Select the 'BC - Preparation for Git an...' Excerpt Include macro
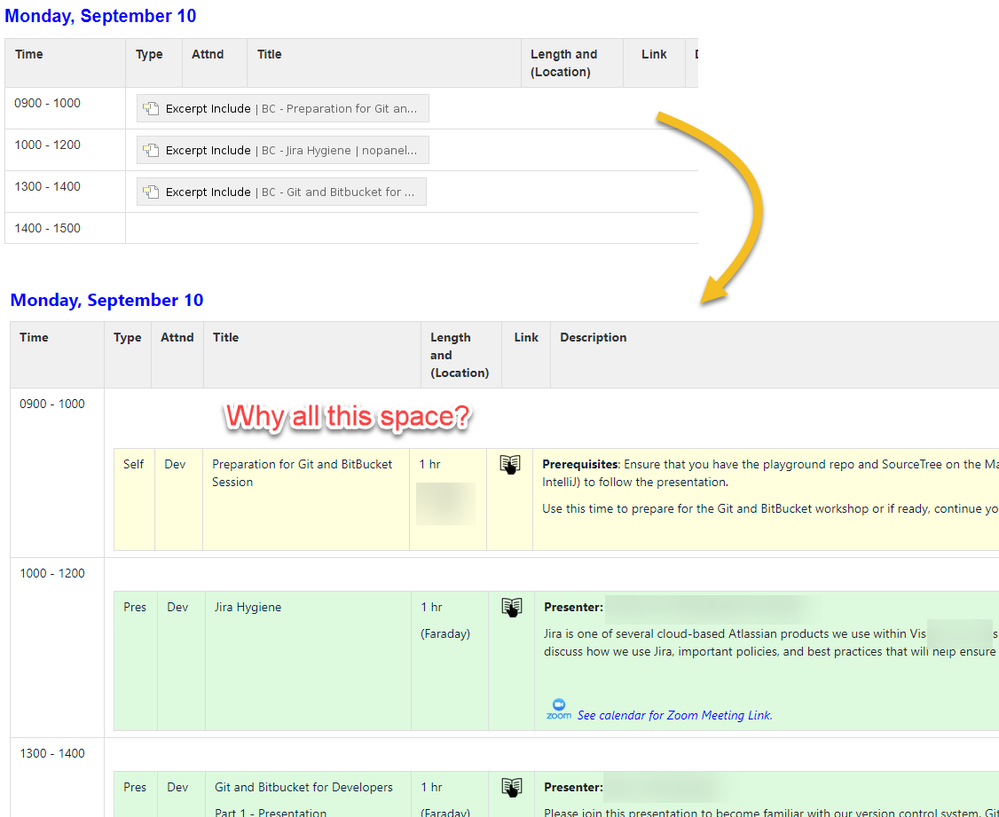This screenshot has width=999, height=817. (283, 108)
